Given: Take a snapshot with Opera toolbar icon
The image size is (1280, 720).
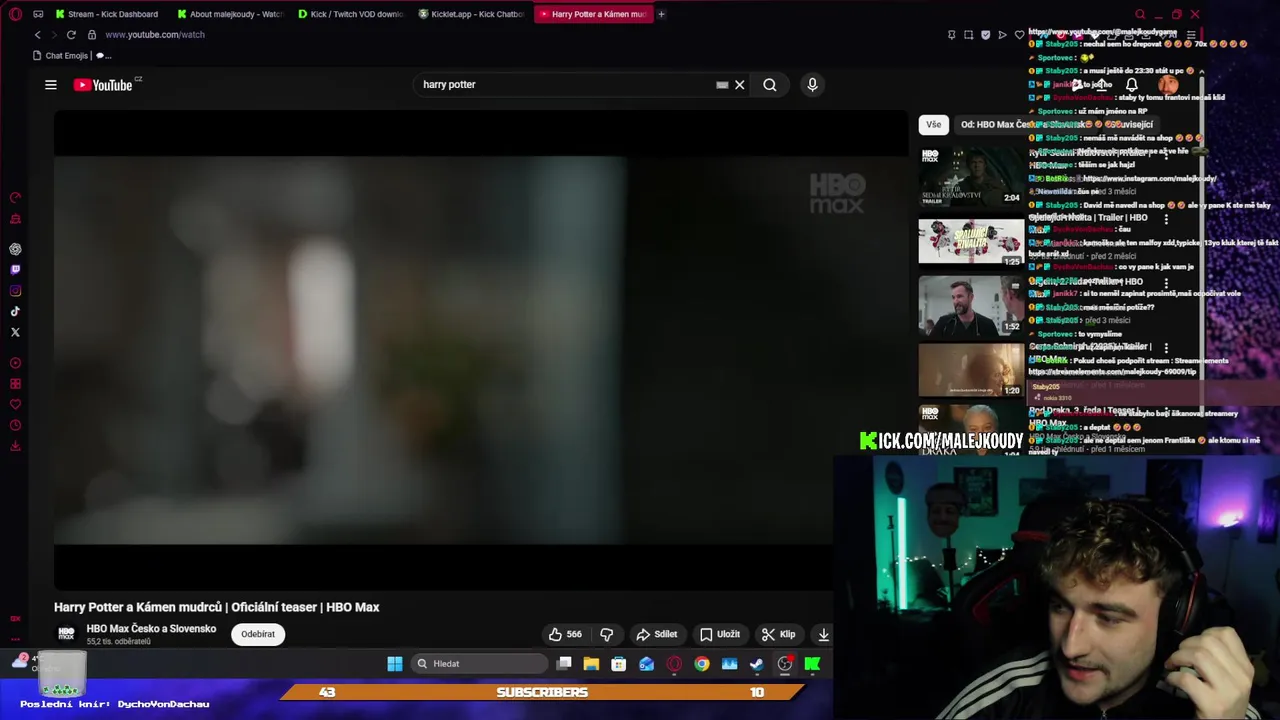Looking at the screenshot, I should 968,35.
